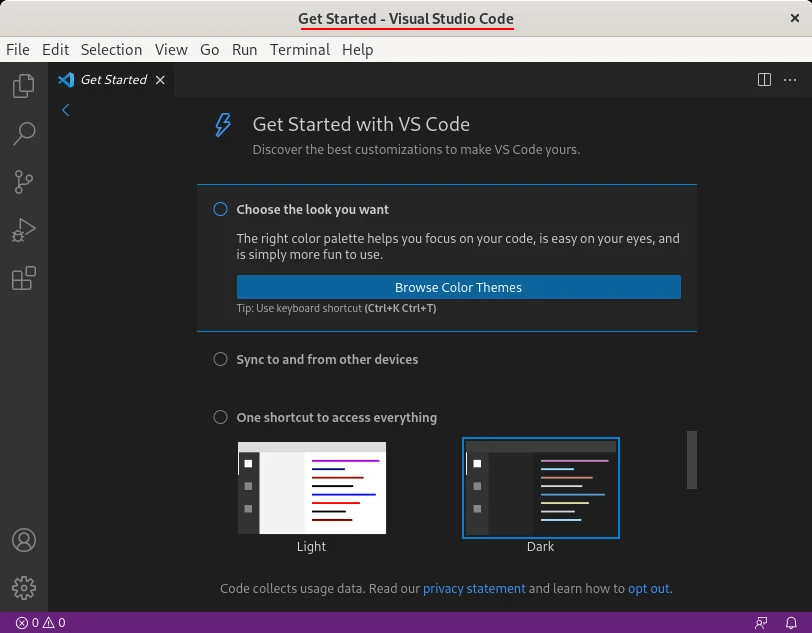Collapse the walkthrough with the back chevron
The width and height of the screenshot is (812, 633).
66,110
